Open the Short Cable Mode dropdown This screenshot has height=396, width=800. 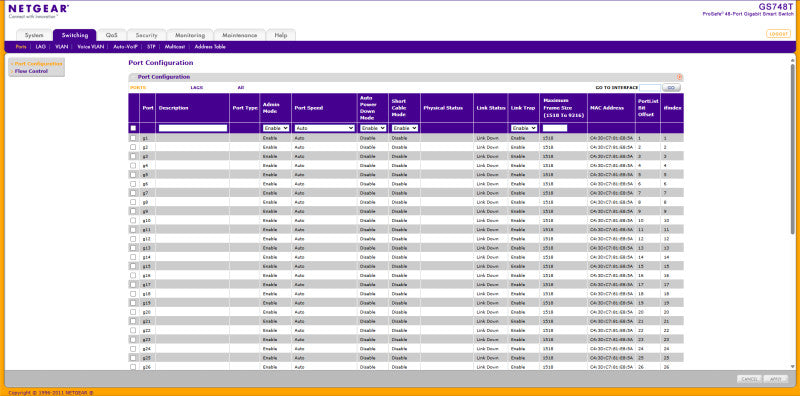pyautogui.click(x=405, y=128)
